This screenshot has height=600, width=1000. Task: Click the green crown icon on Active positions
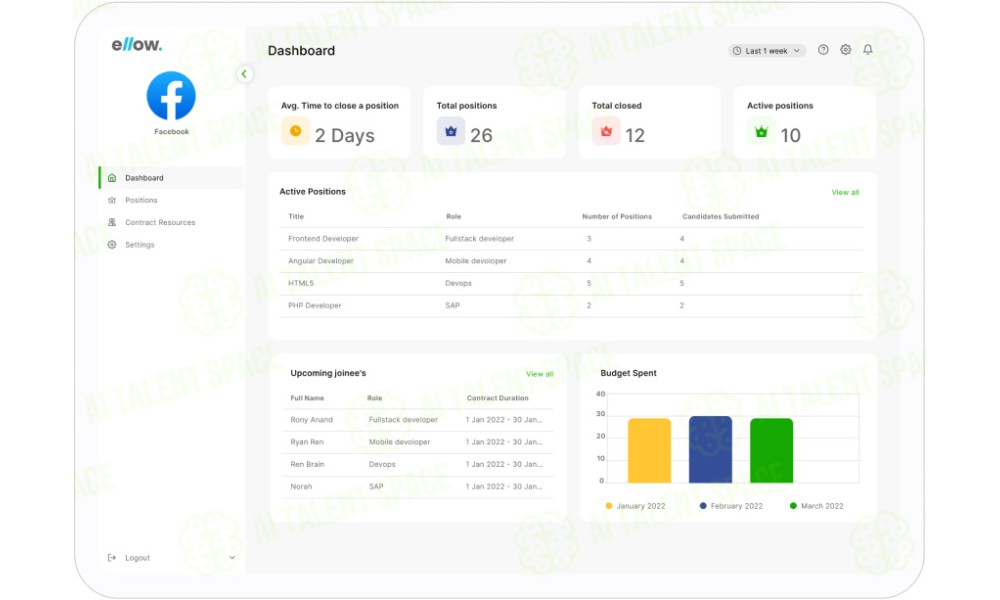[761, 131]
